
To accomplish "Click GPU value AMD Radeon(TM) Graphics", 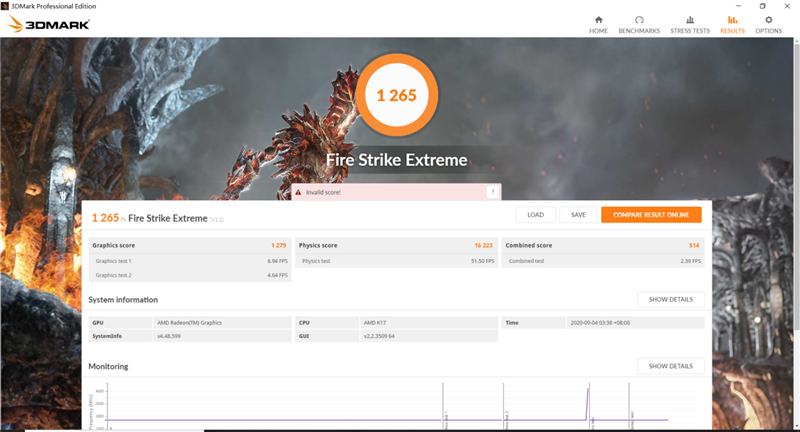I will (x=189, y=323).
